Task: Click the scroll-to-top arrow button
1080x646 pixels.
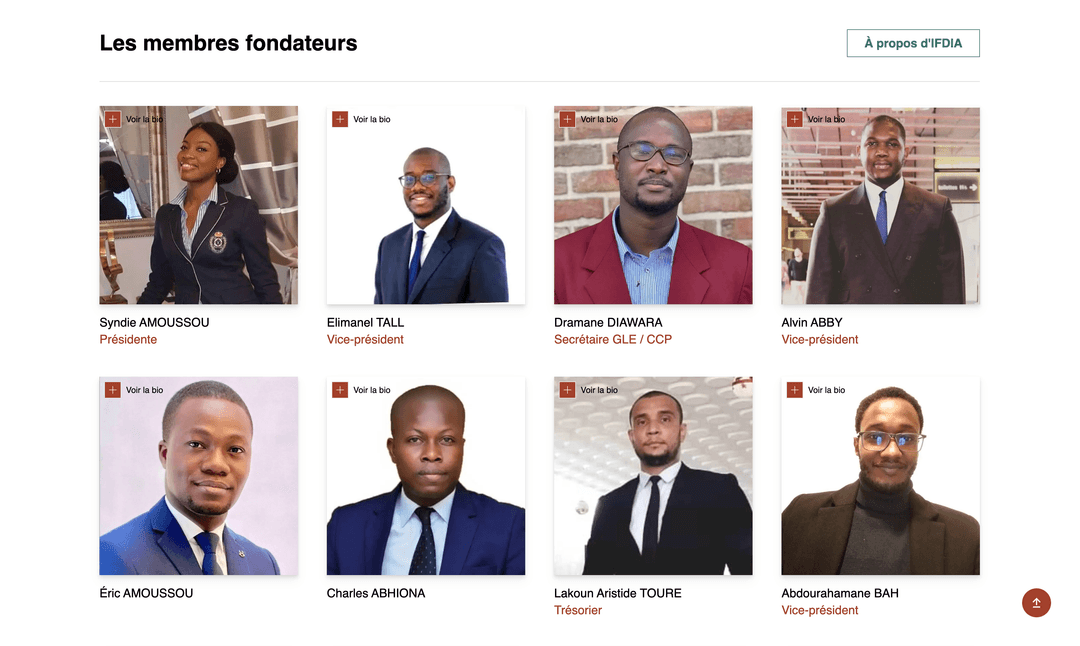Action: pos(1036,603)
